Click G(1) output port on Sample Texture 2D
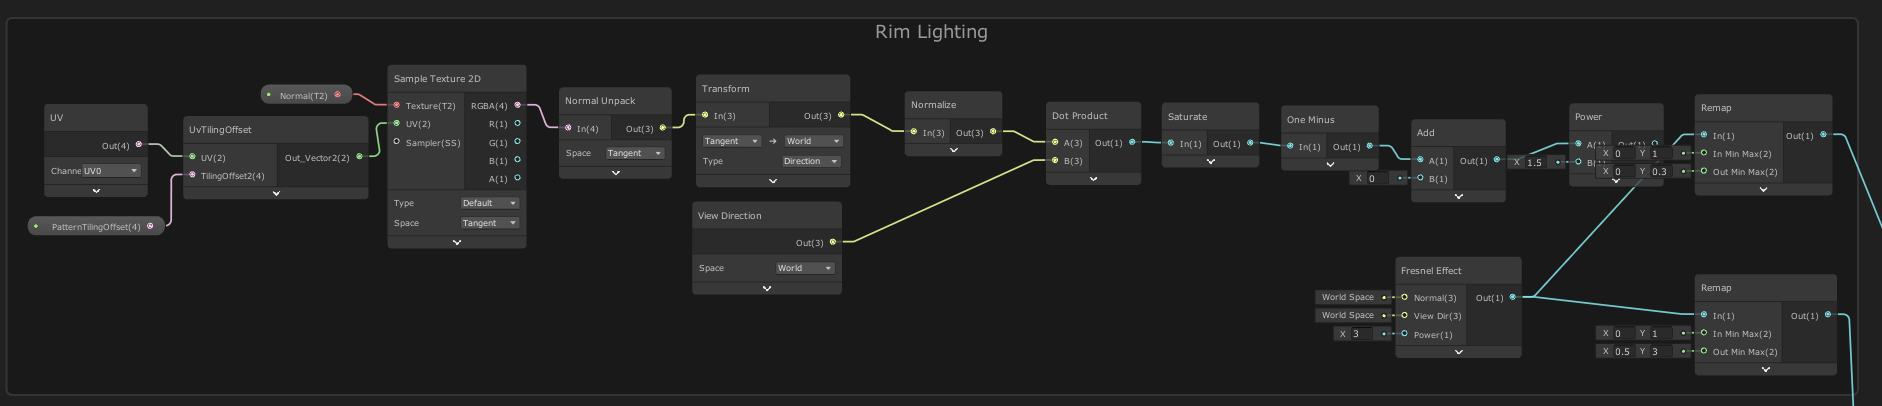The height and width of the screenshot is (406, 1882). pyautogui.click(x=517, y=142)
